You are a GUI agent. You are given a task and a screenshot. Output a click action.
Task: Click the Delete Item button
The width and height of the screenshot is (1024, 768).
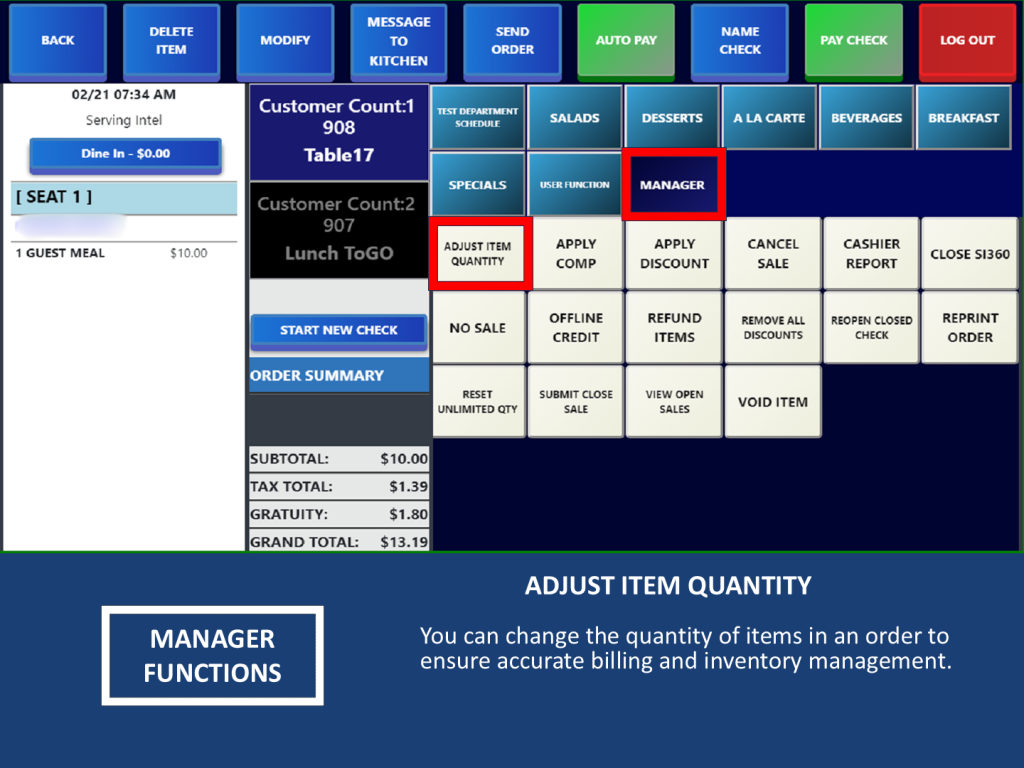click(x=171, y=40)
